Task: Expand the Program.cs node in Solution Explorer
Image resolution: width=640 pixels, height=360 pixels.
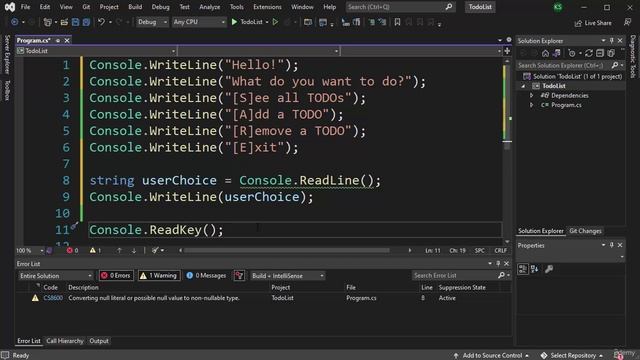Action: point(531,105)
